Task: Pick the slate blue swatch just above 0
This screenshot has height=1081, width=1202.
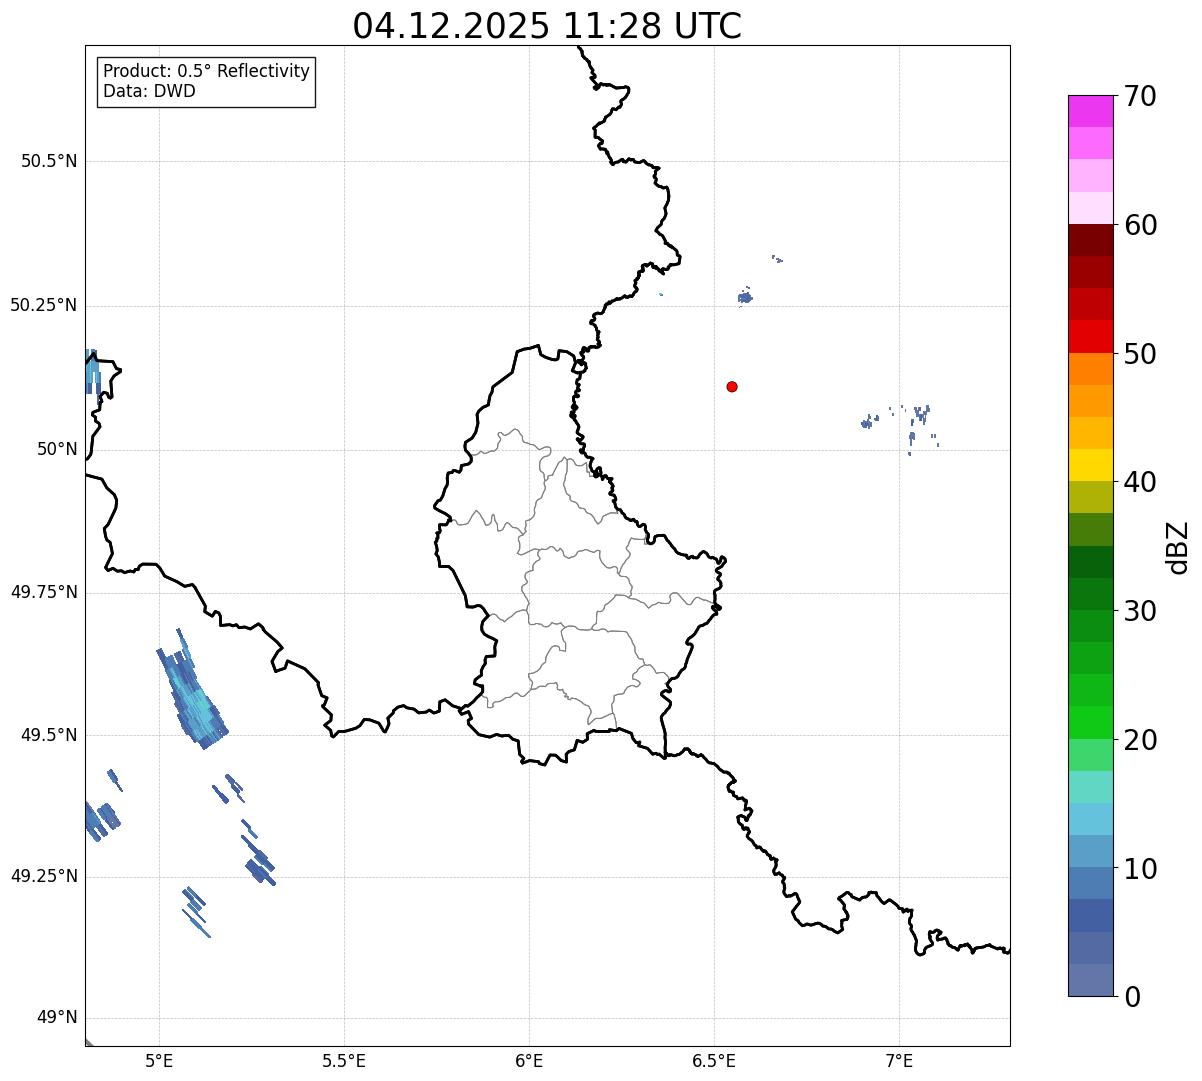Action: coord(1090,980)
